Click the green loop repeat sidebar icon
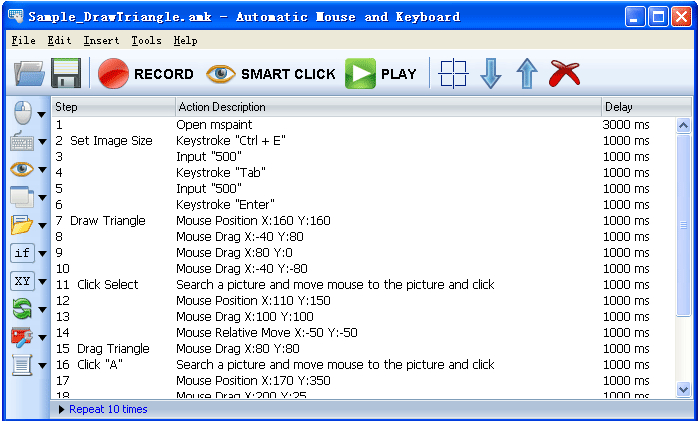Viewport: 700px width, 421px height. click(21, 309)
